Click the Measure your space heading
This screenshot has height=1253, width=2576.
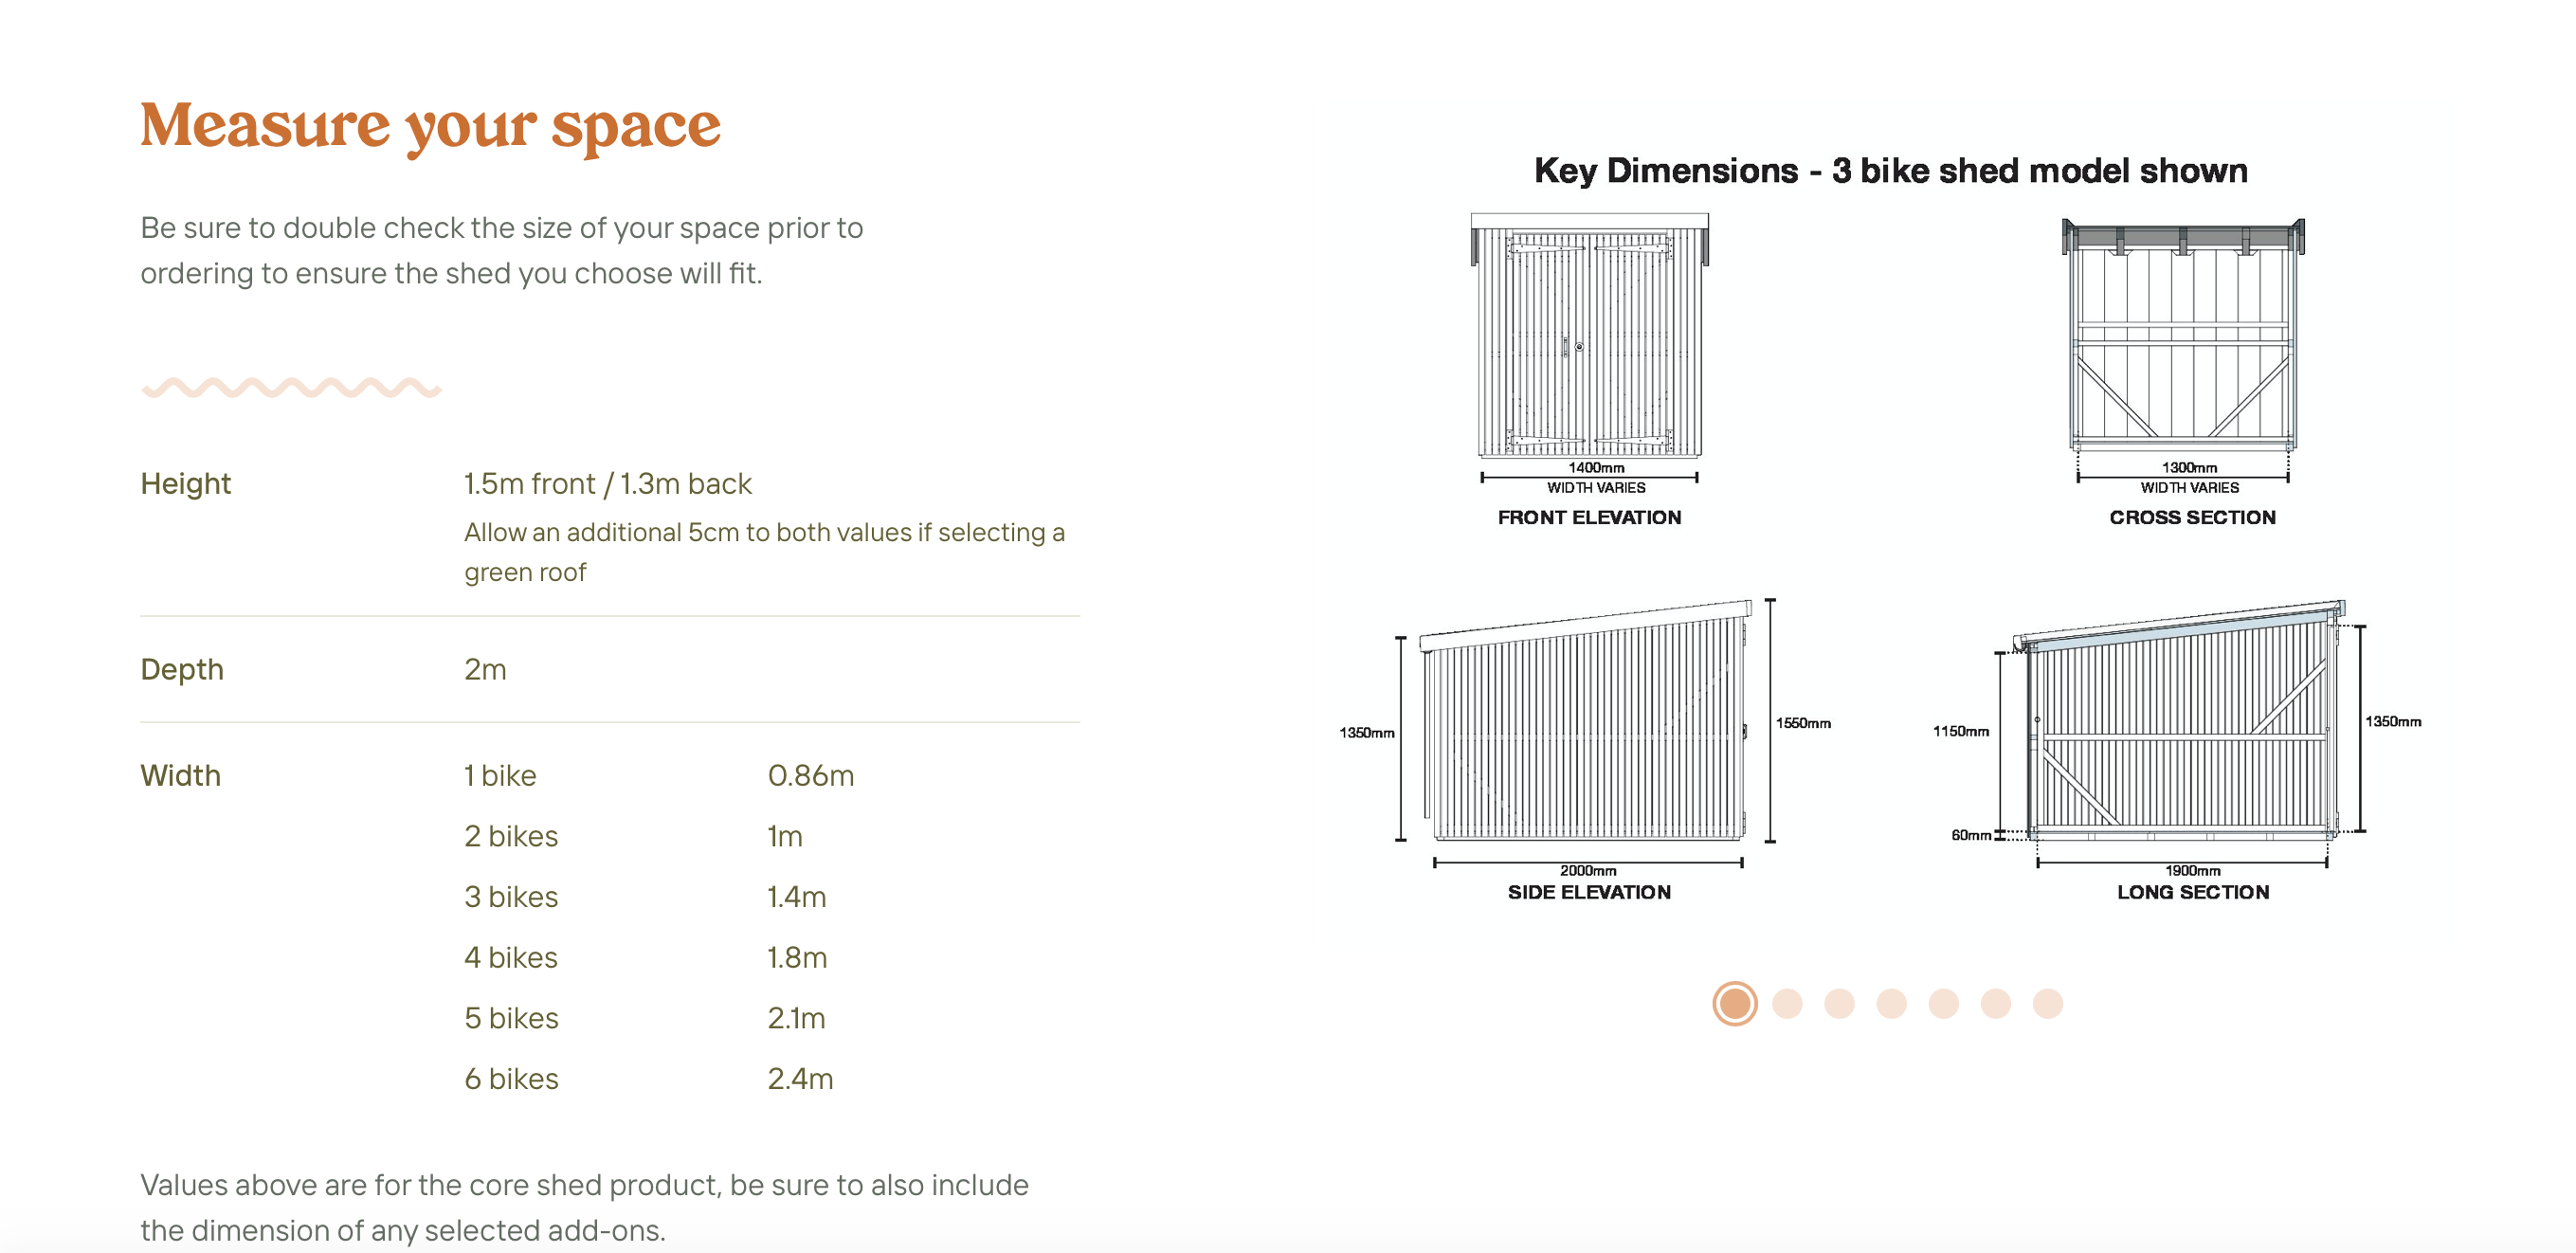pyautogui.click(x=430, y=127)
